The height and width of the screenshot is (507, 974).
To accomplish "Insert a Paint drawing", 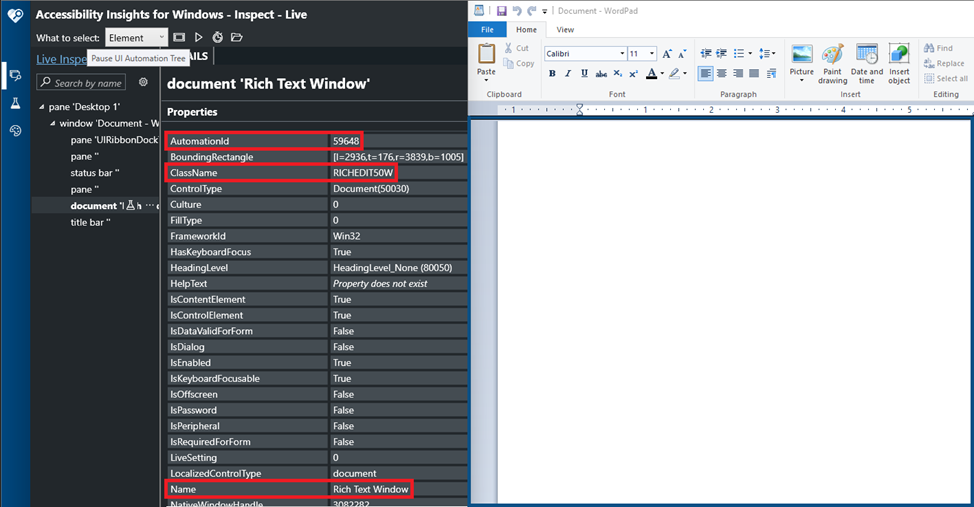I will click(832, 63).
